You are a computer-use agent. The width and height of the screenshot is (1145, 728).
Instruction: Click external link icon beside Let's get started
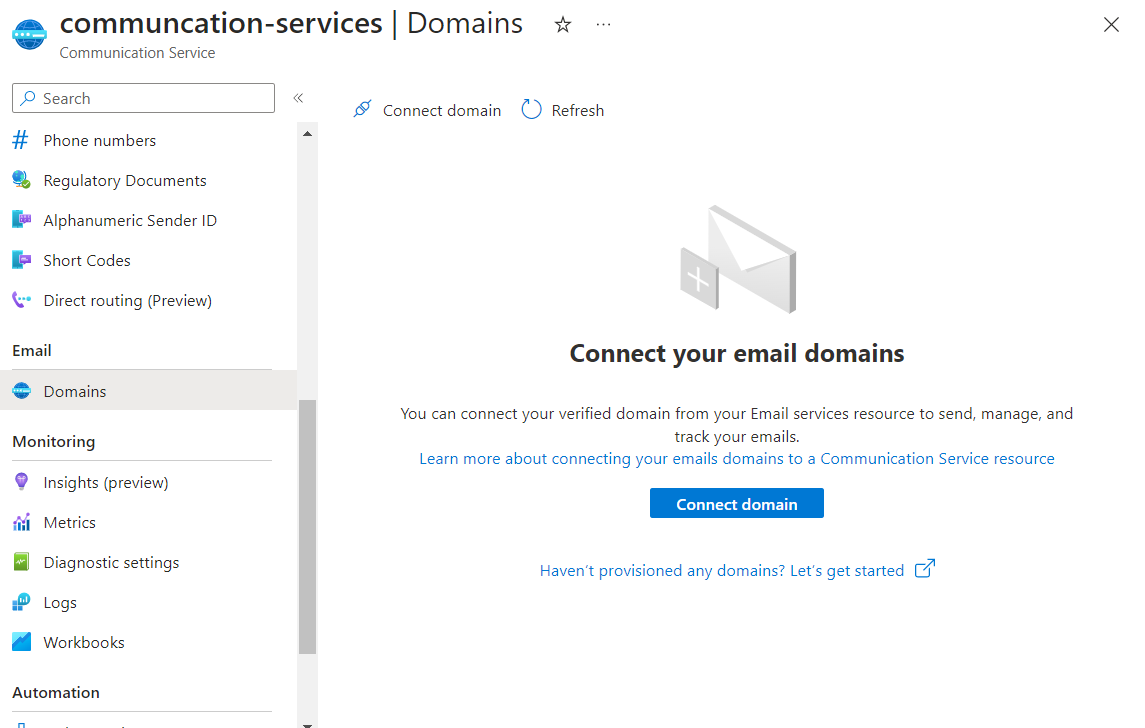pos(924,569)
